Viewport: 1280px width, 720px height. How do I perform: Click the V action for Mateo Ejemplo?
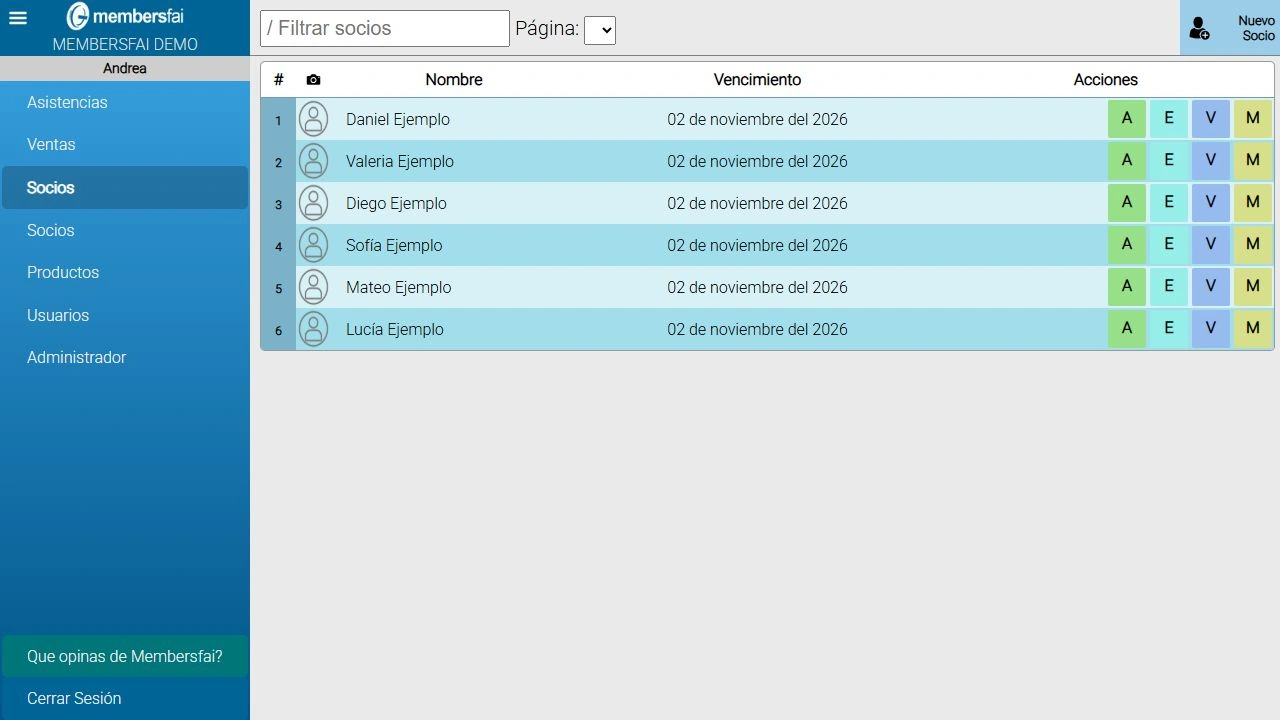coord(1211,287)
